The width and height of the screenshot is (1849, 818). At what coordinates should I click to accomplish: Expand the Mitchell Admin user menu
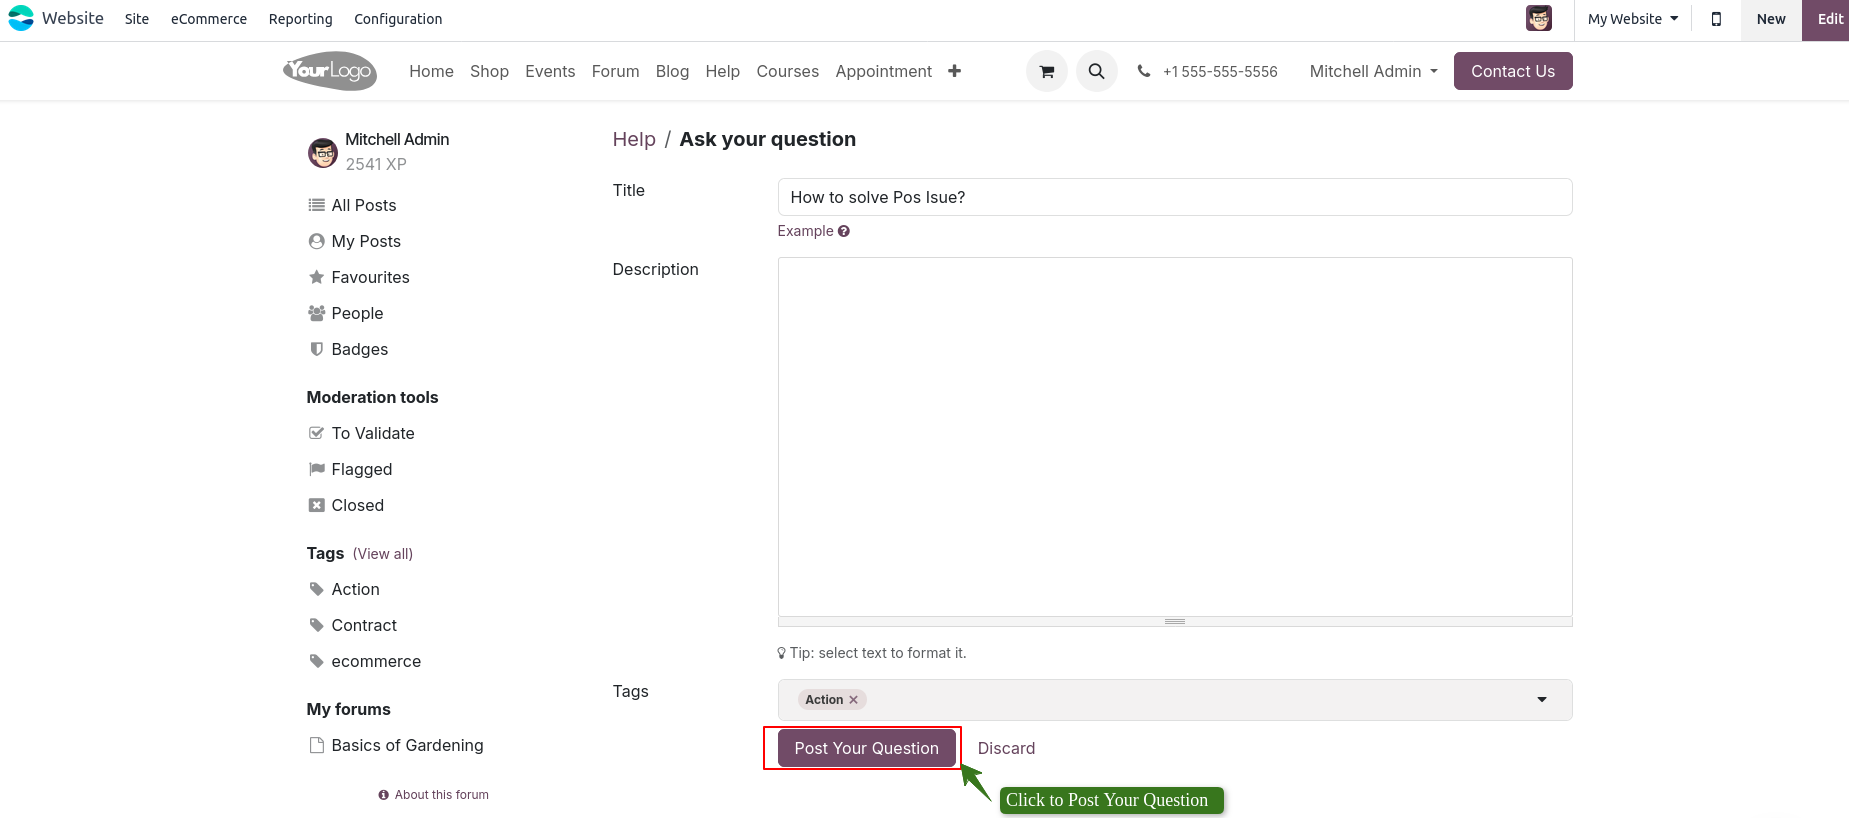click(x=1373, y=71)
